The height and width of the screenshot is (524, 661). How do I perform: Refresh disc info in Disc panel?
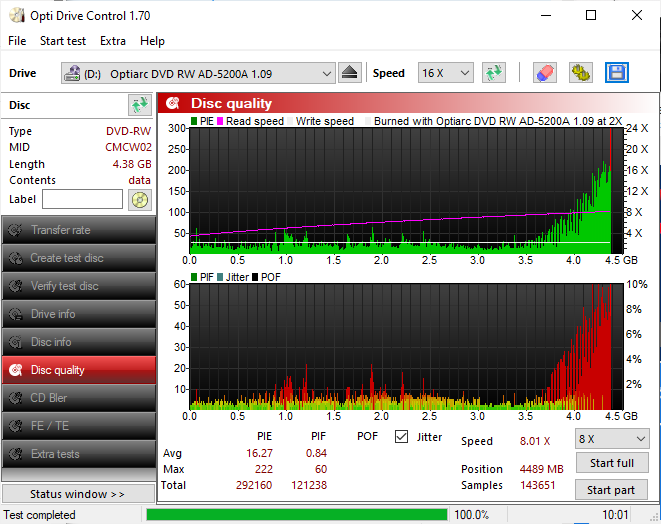point(140,105)
